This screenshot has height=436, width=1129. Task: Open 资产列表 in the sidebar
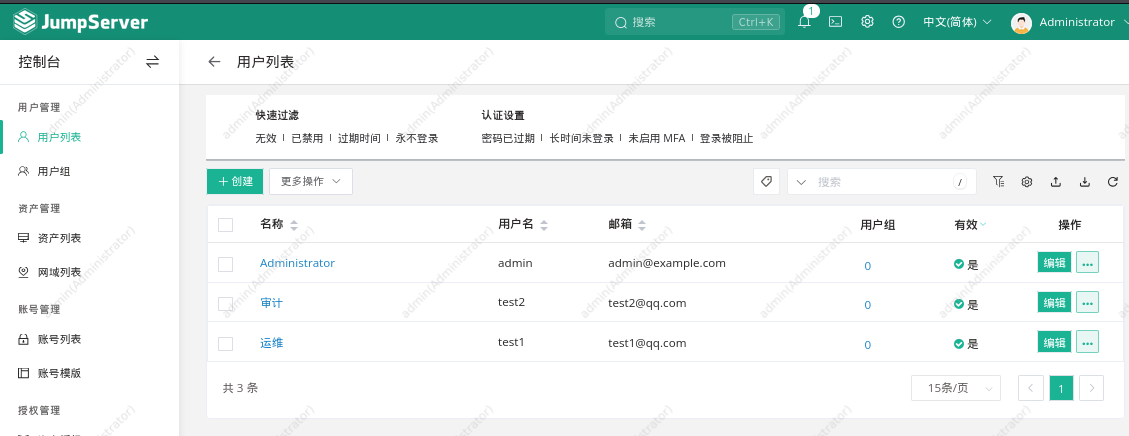click(59, 238)
